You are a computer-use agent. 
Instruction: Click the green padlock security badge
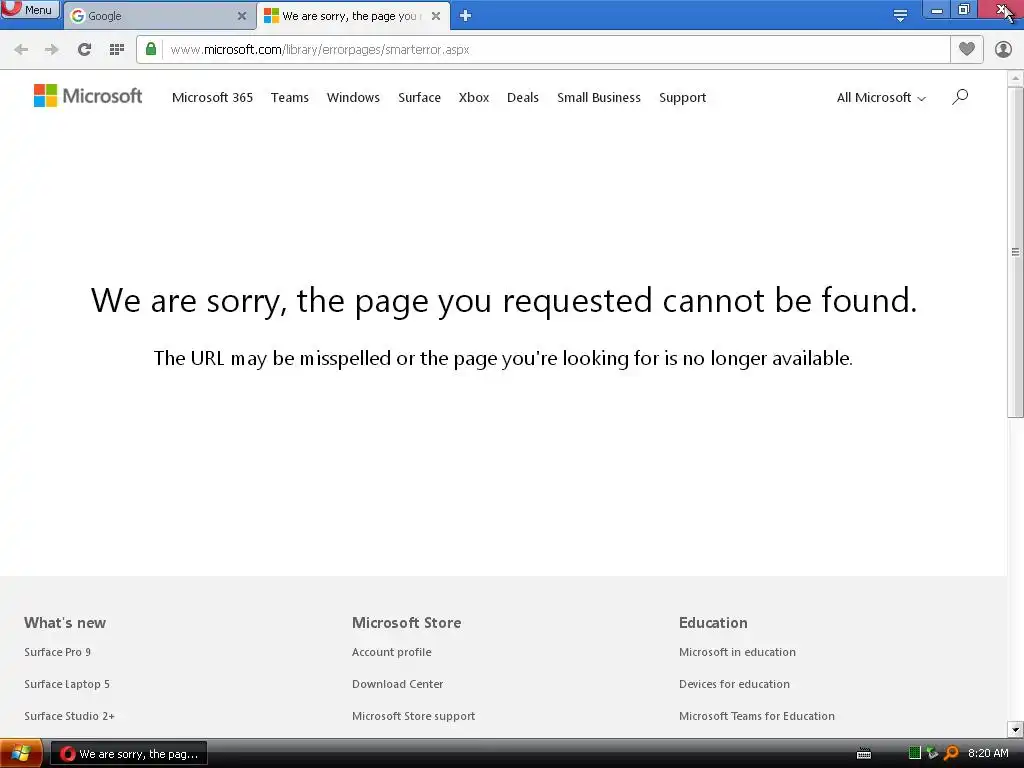pos(151,49)
